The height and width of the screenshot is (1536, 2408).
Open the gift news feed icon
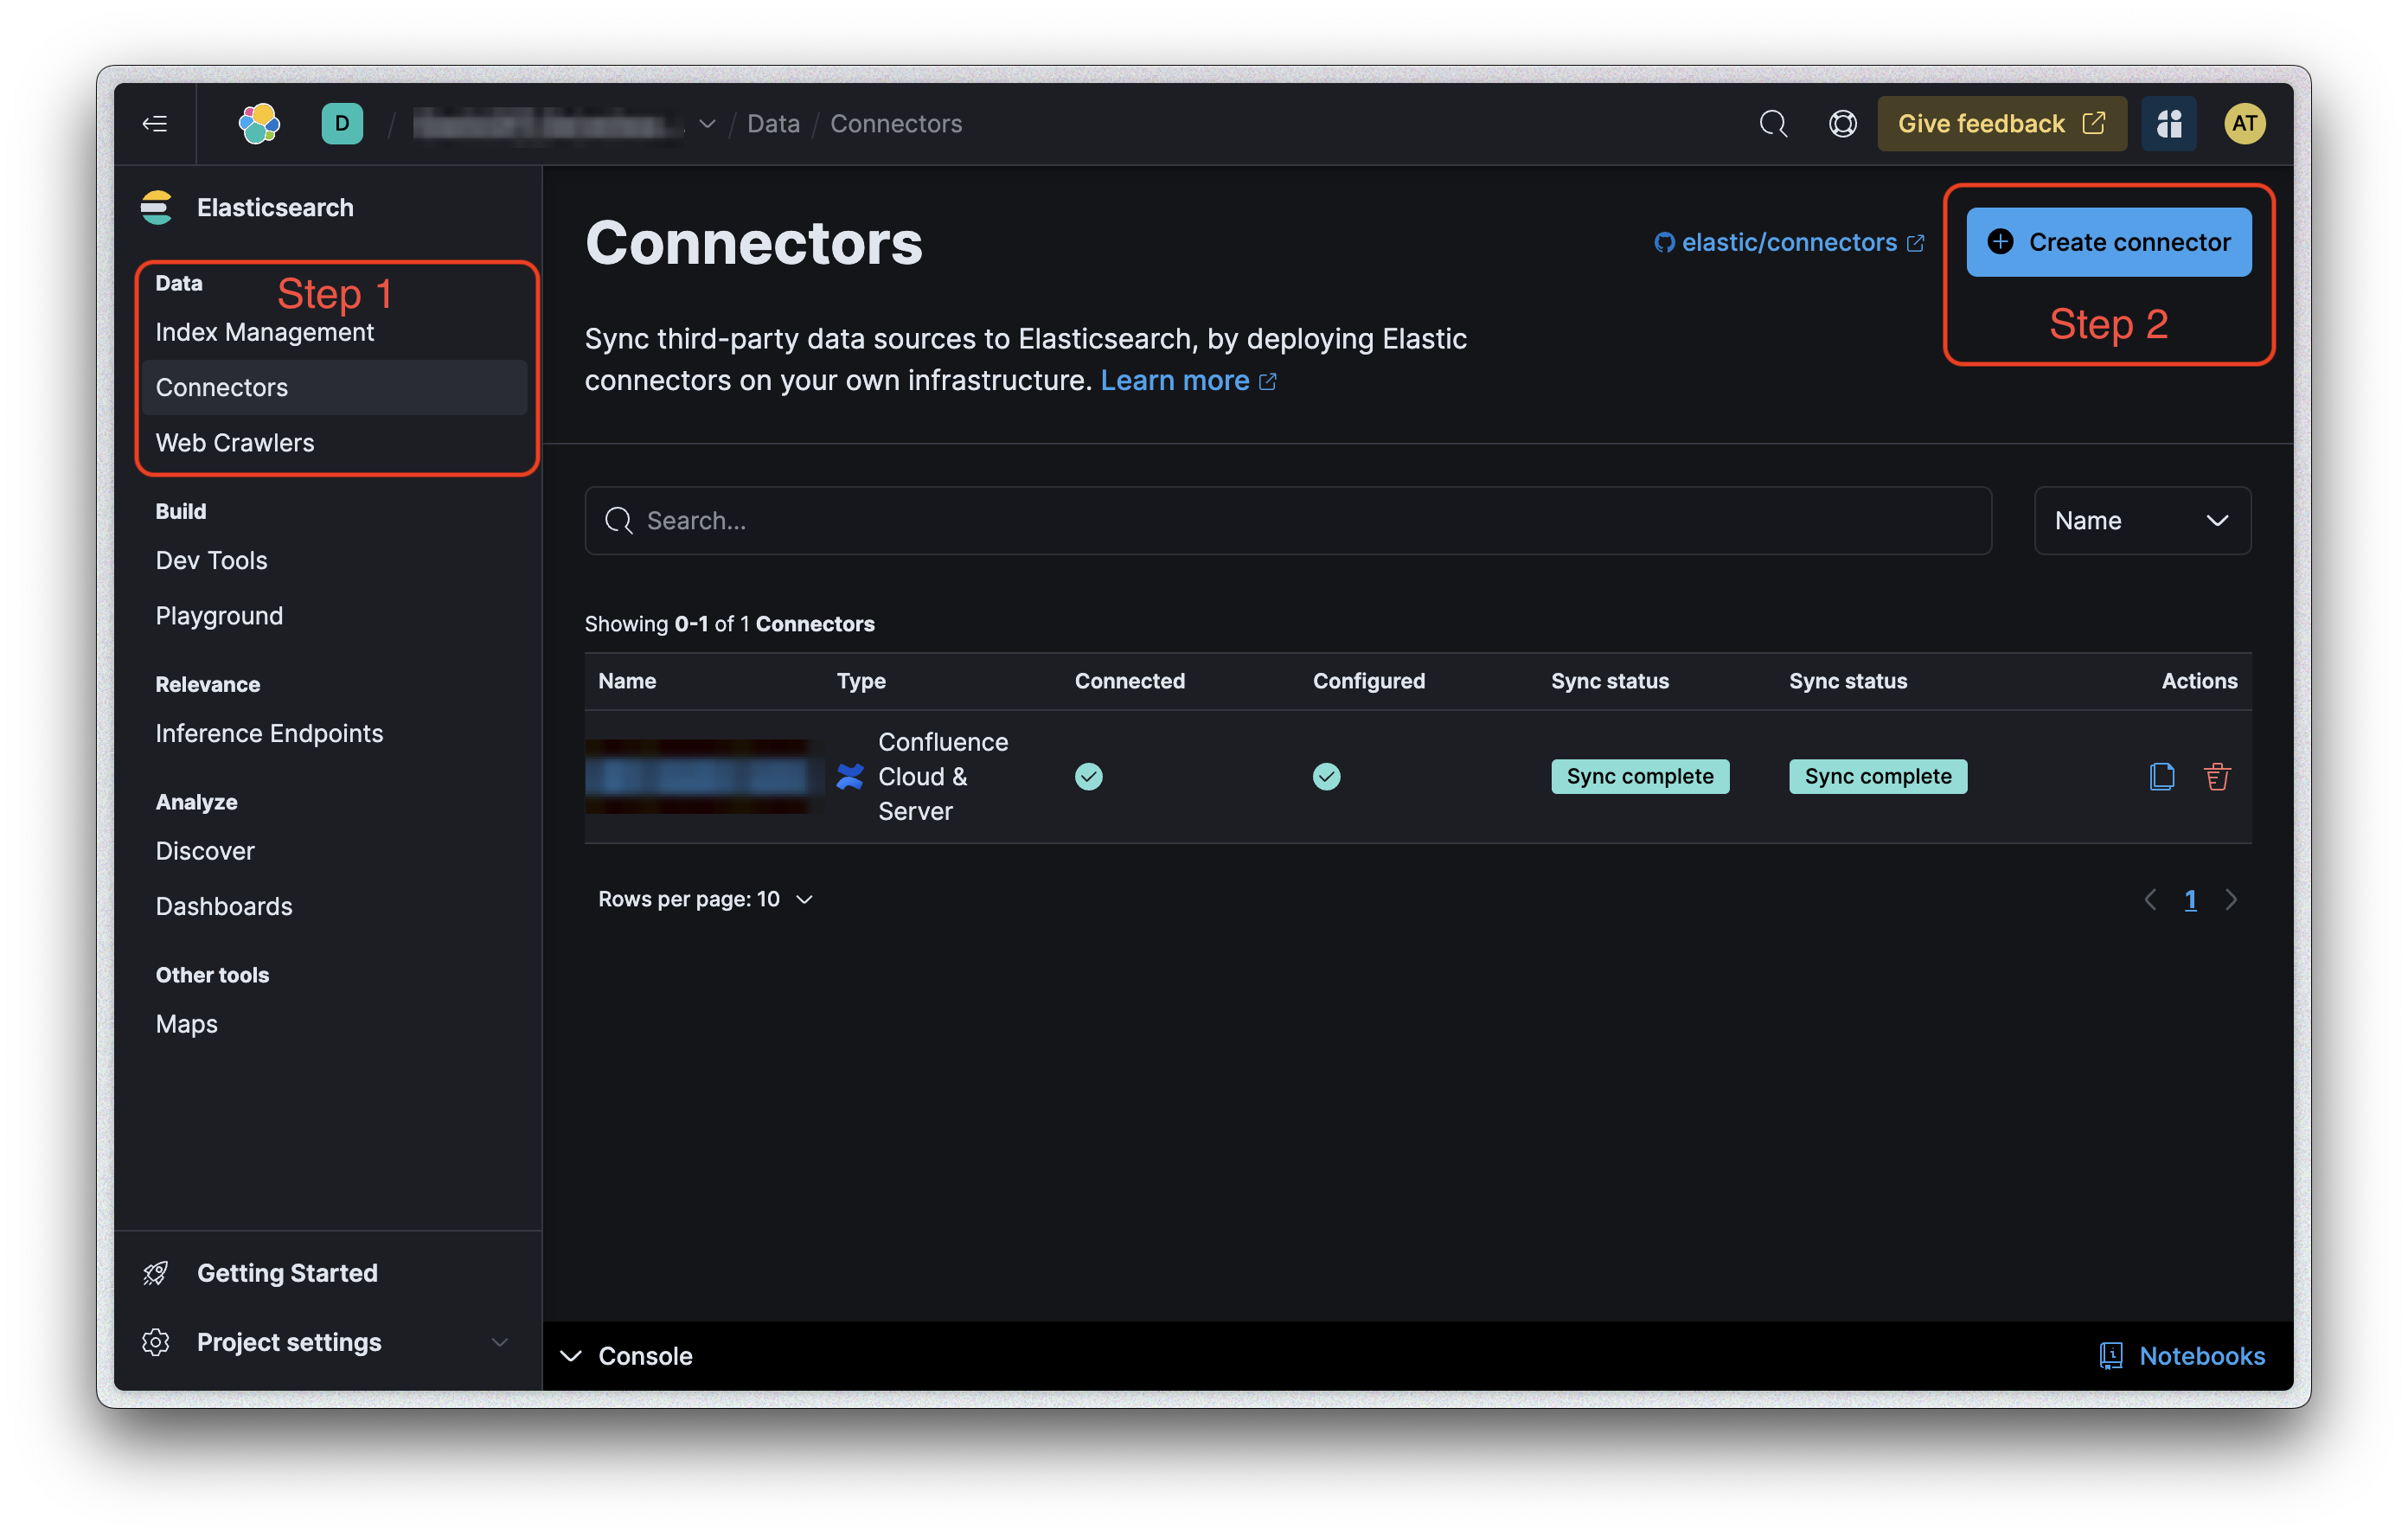pyautogui.click(x=2169, y=124)
